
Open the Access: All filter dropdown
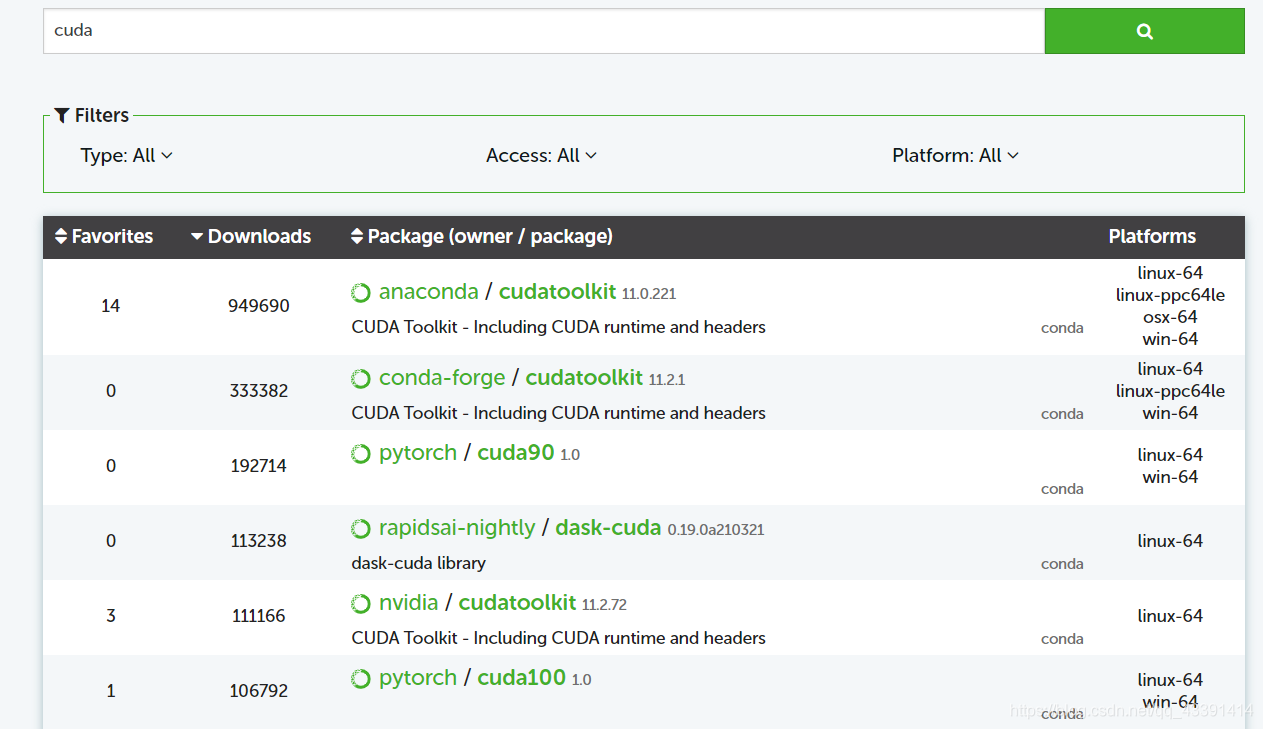coord(541,155)
